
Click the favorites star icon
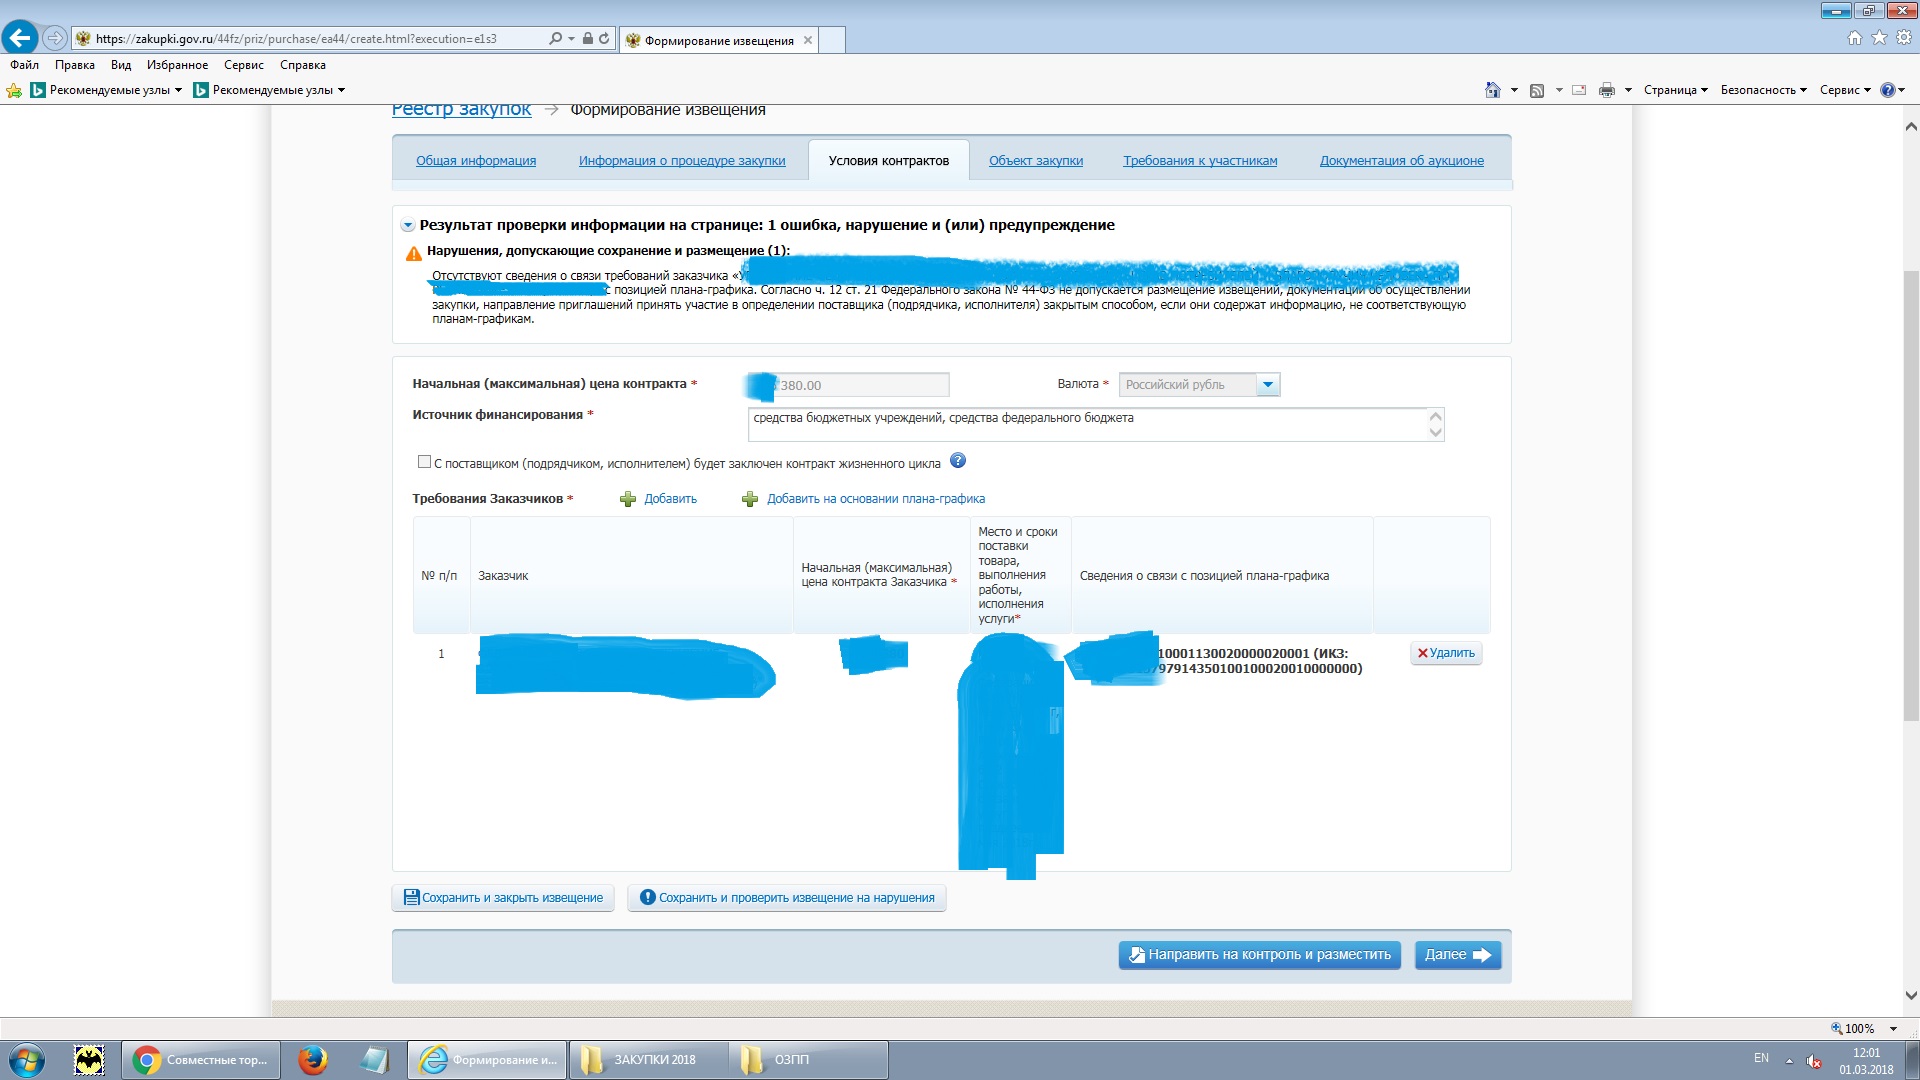(x=1879, y=38)
